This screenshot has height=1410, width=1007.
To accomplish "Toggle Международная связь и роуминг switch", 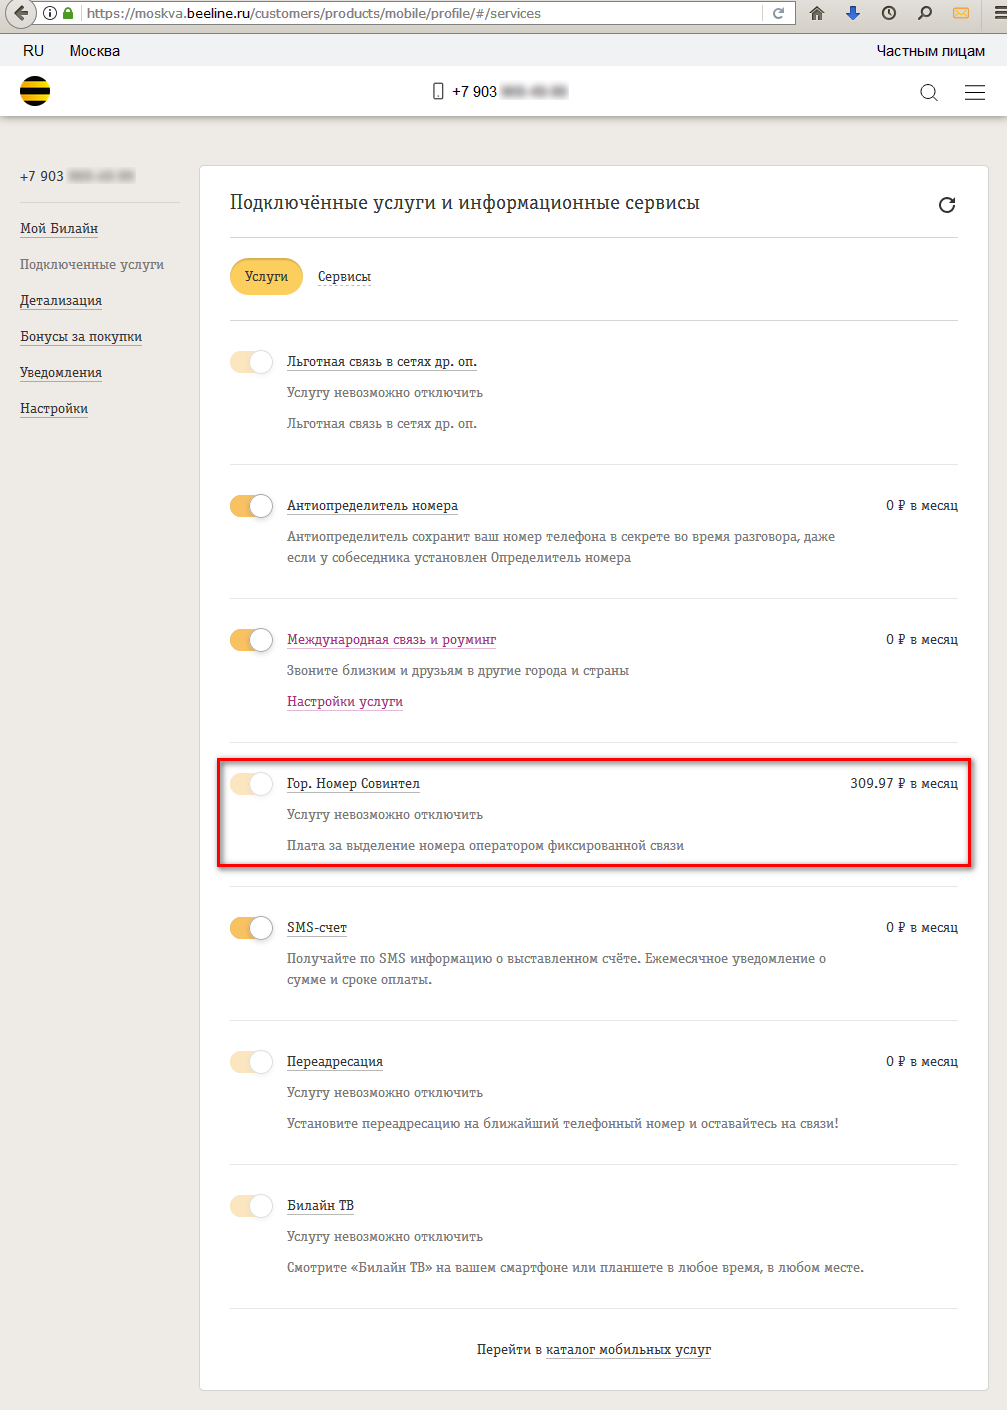I will [x=251, y=640].
